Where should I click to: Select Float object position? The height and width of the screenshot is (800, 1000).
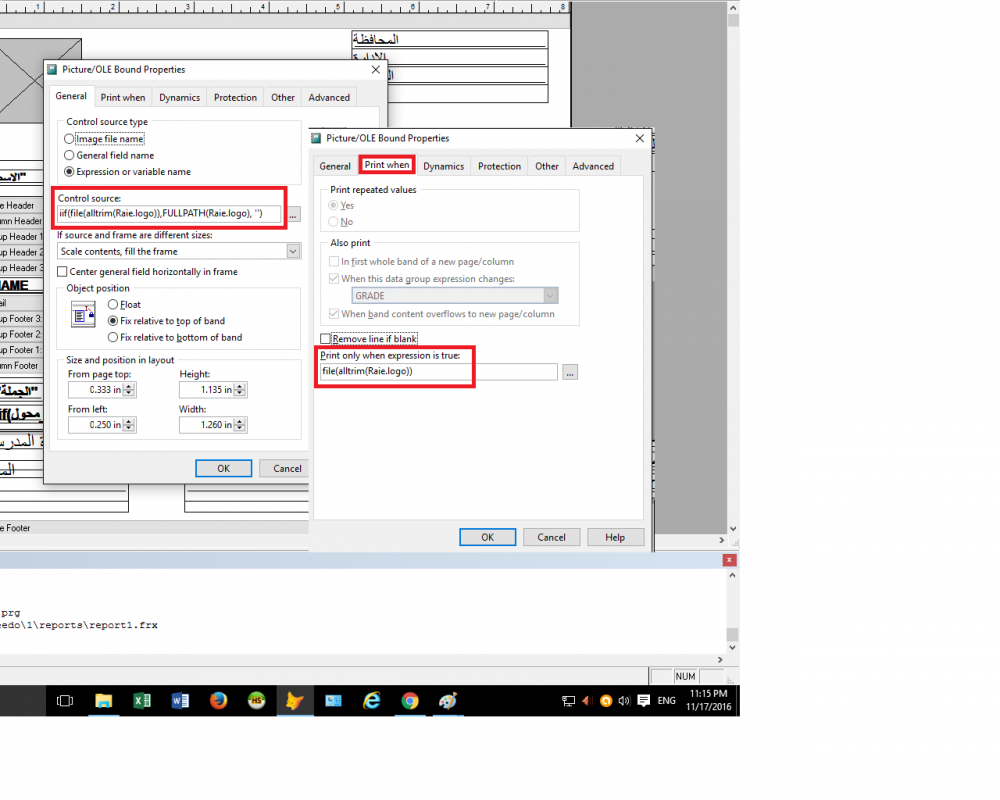pyautogui.click(x=113, y=305)
